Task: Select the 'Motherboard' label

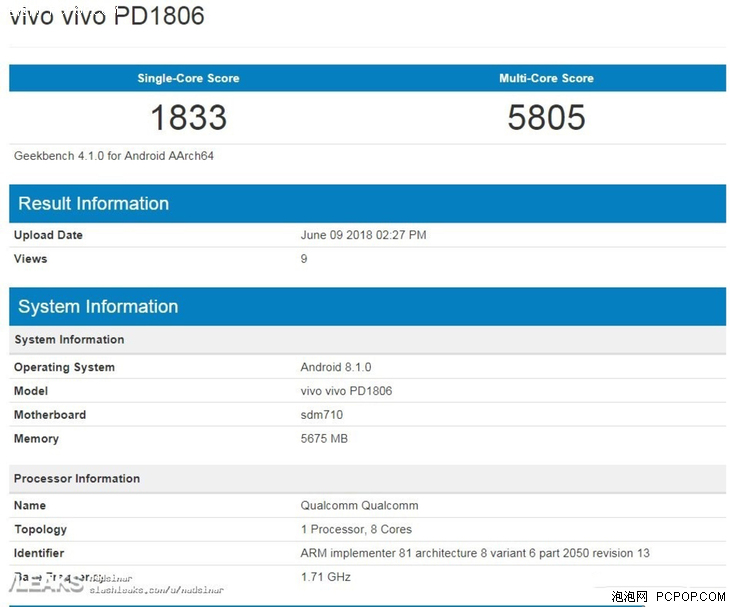Action: coord(50,415)
